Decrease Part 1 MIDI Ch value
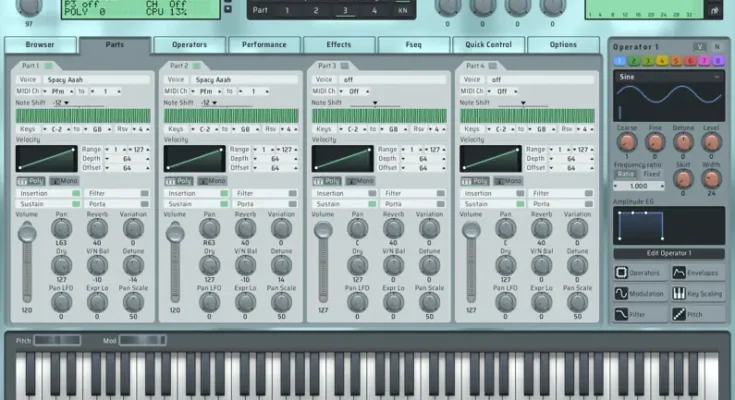Screen dimensions: 735x400 (x=45, y=91)
